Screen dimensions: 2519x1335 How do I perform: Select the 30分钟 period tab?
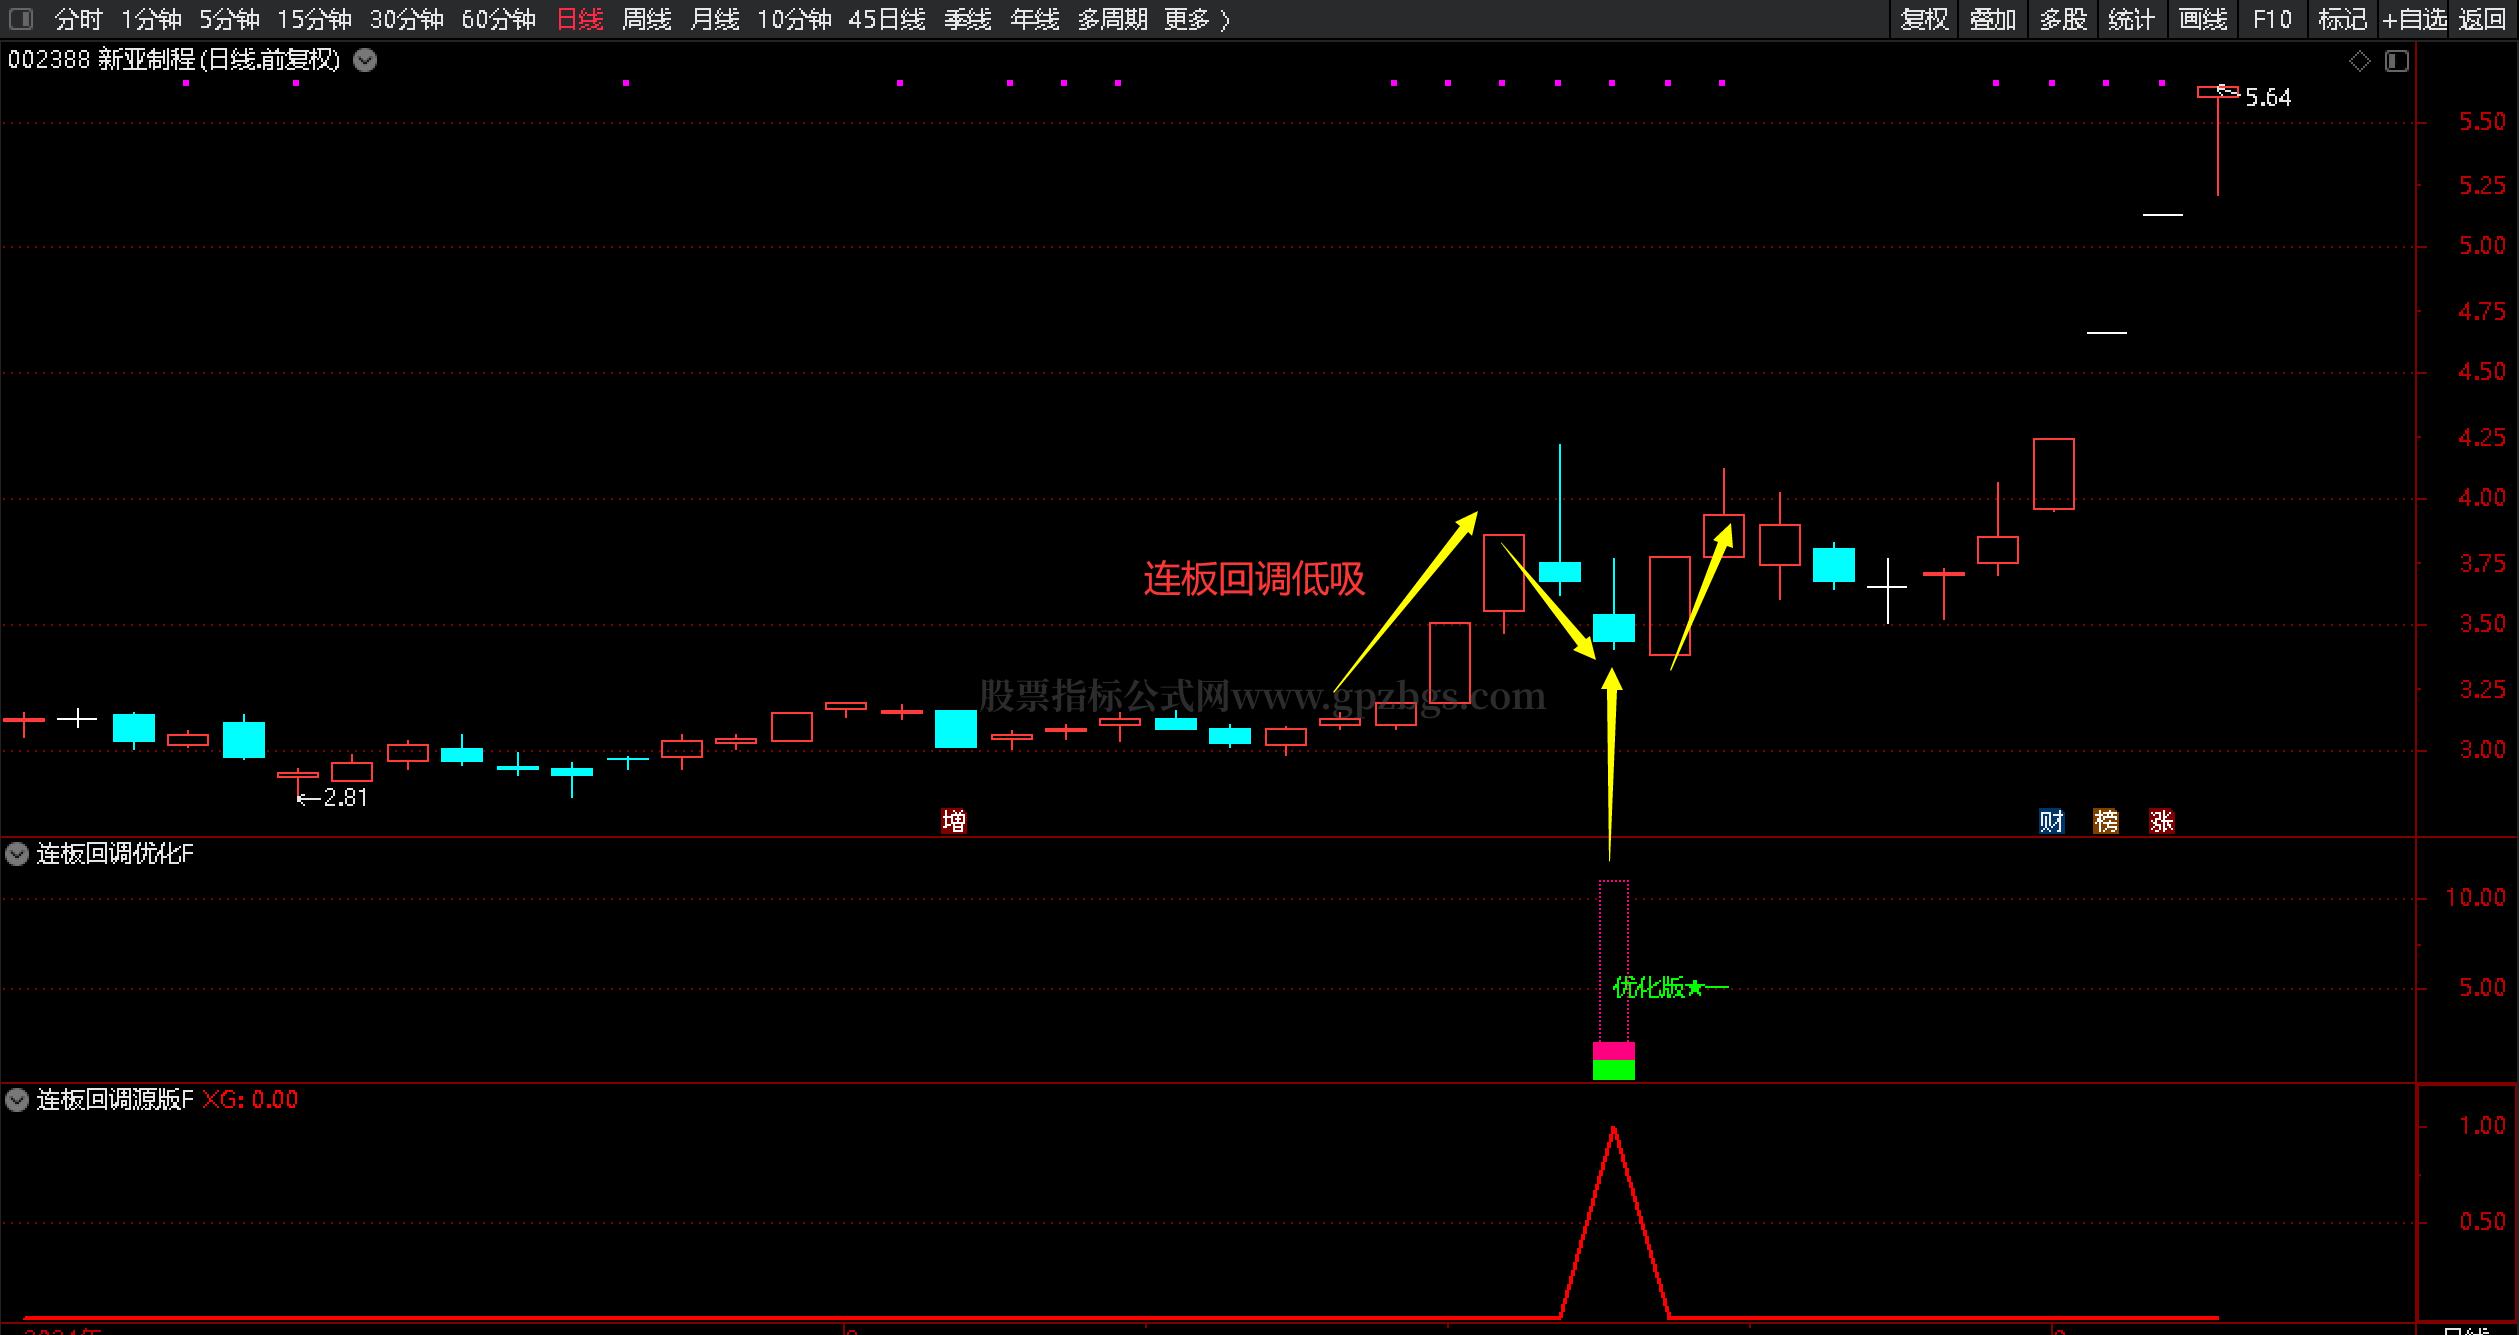coord(407,19)
